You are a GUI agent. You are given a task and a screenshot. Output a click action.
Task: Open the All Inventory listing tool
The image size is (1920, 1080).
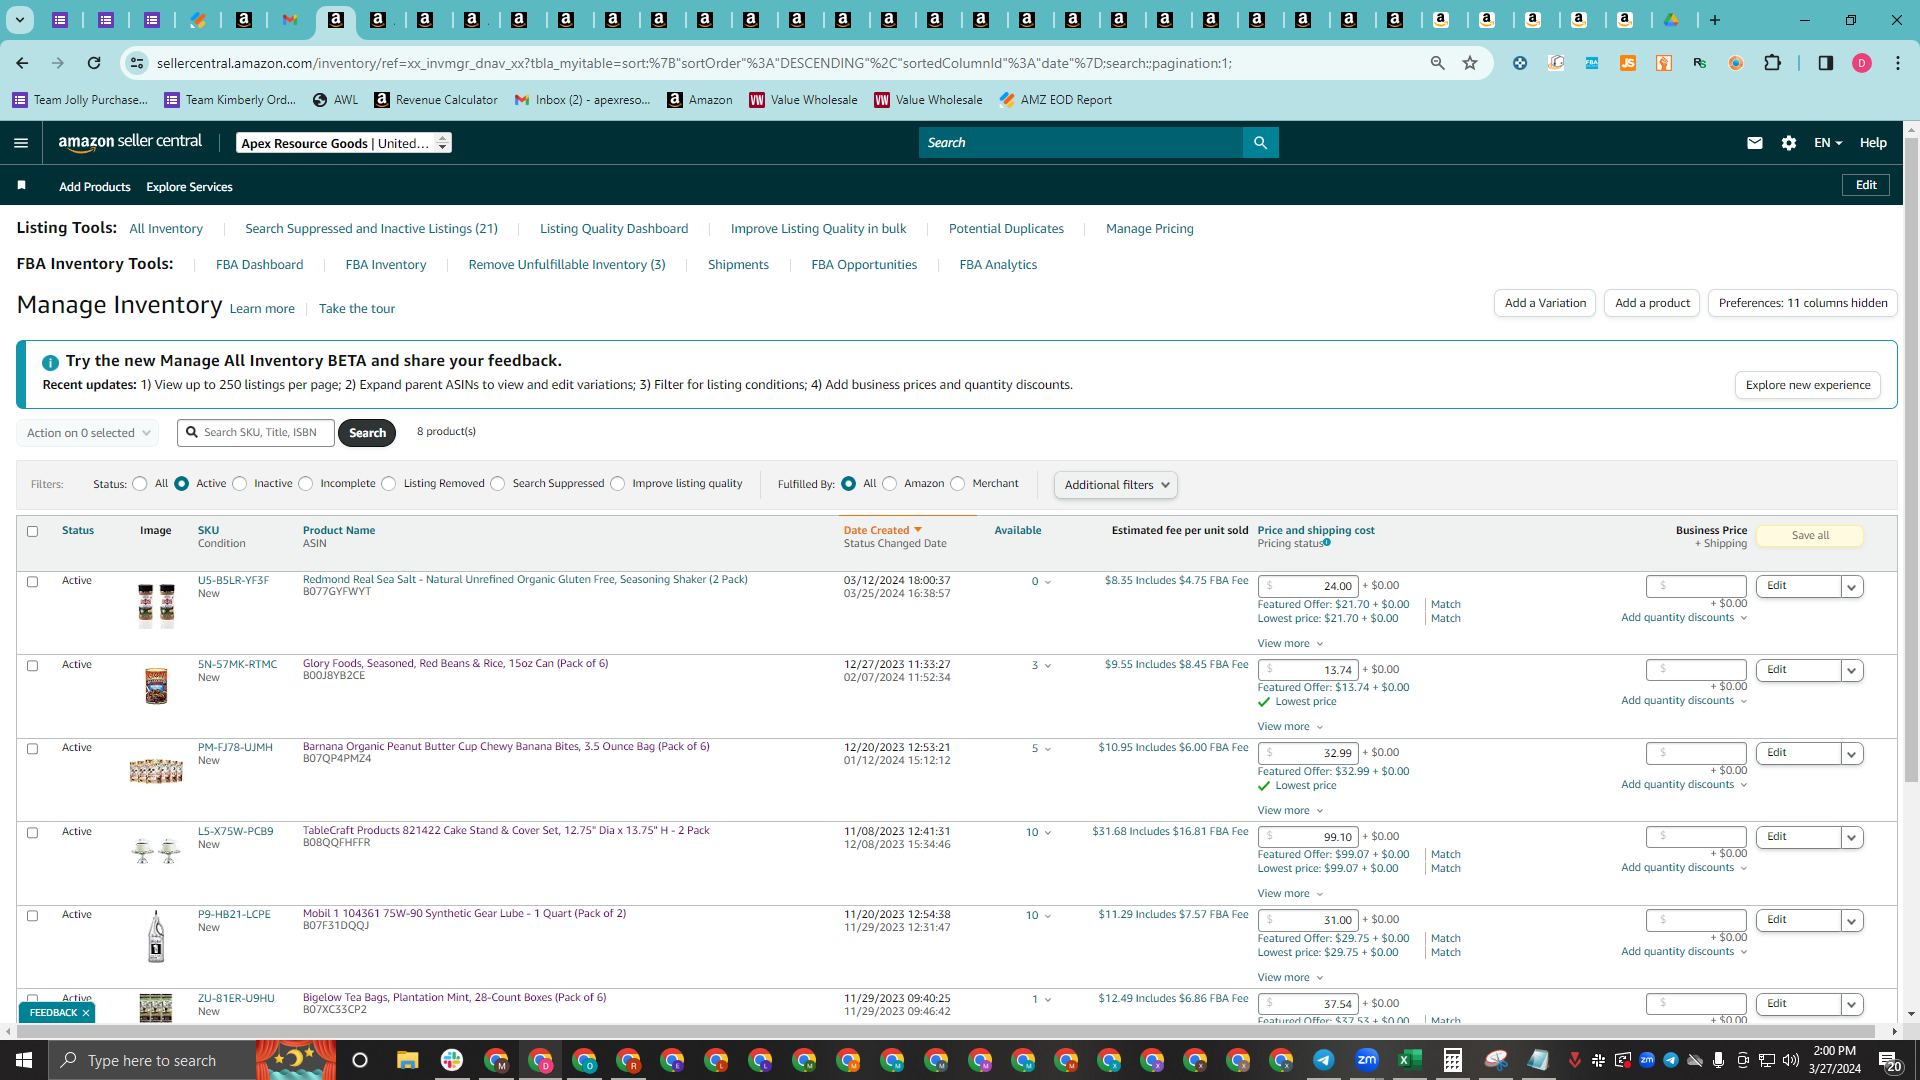click(x=166, y=229)
